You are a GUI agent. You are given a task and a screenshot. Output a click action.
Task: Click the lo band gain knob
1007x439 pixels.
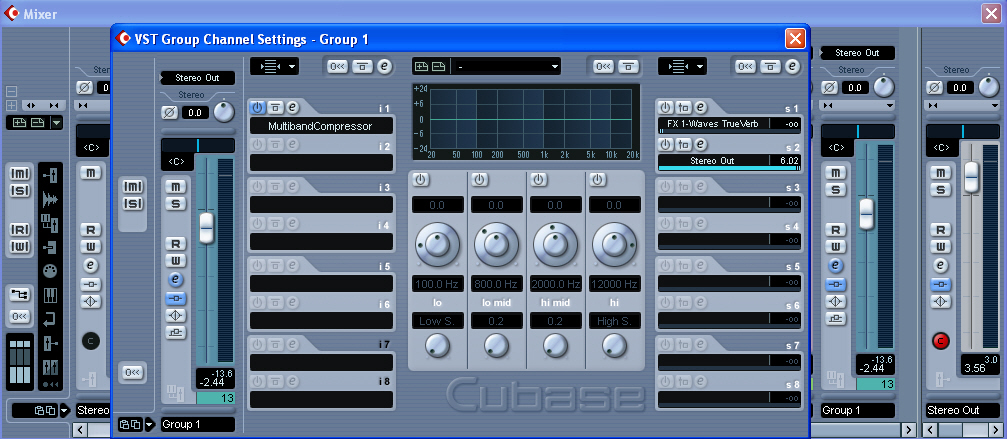click(x=437, y=245)
